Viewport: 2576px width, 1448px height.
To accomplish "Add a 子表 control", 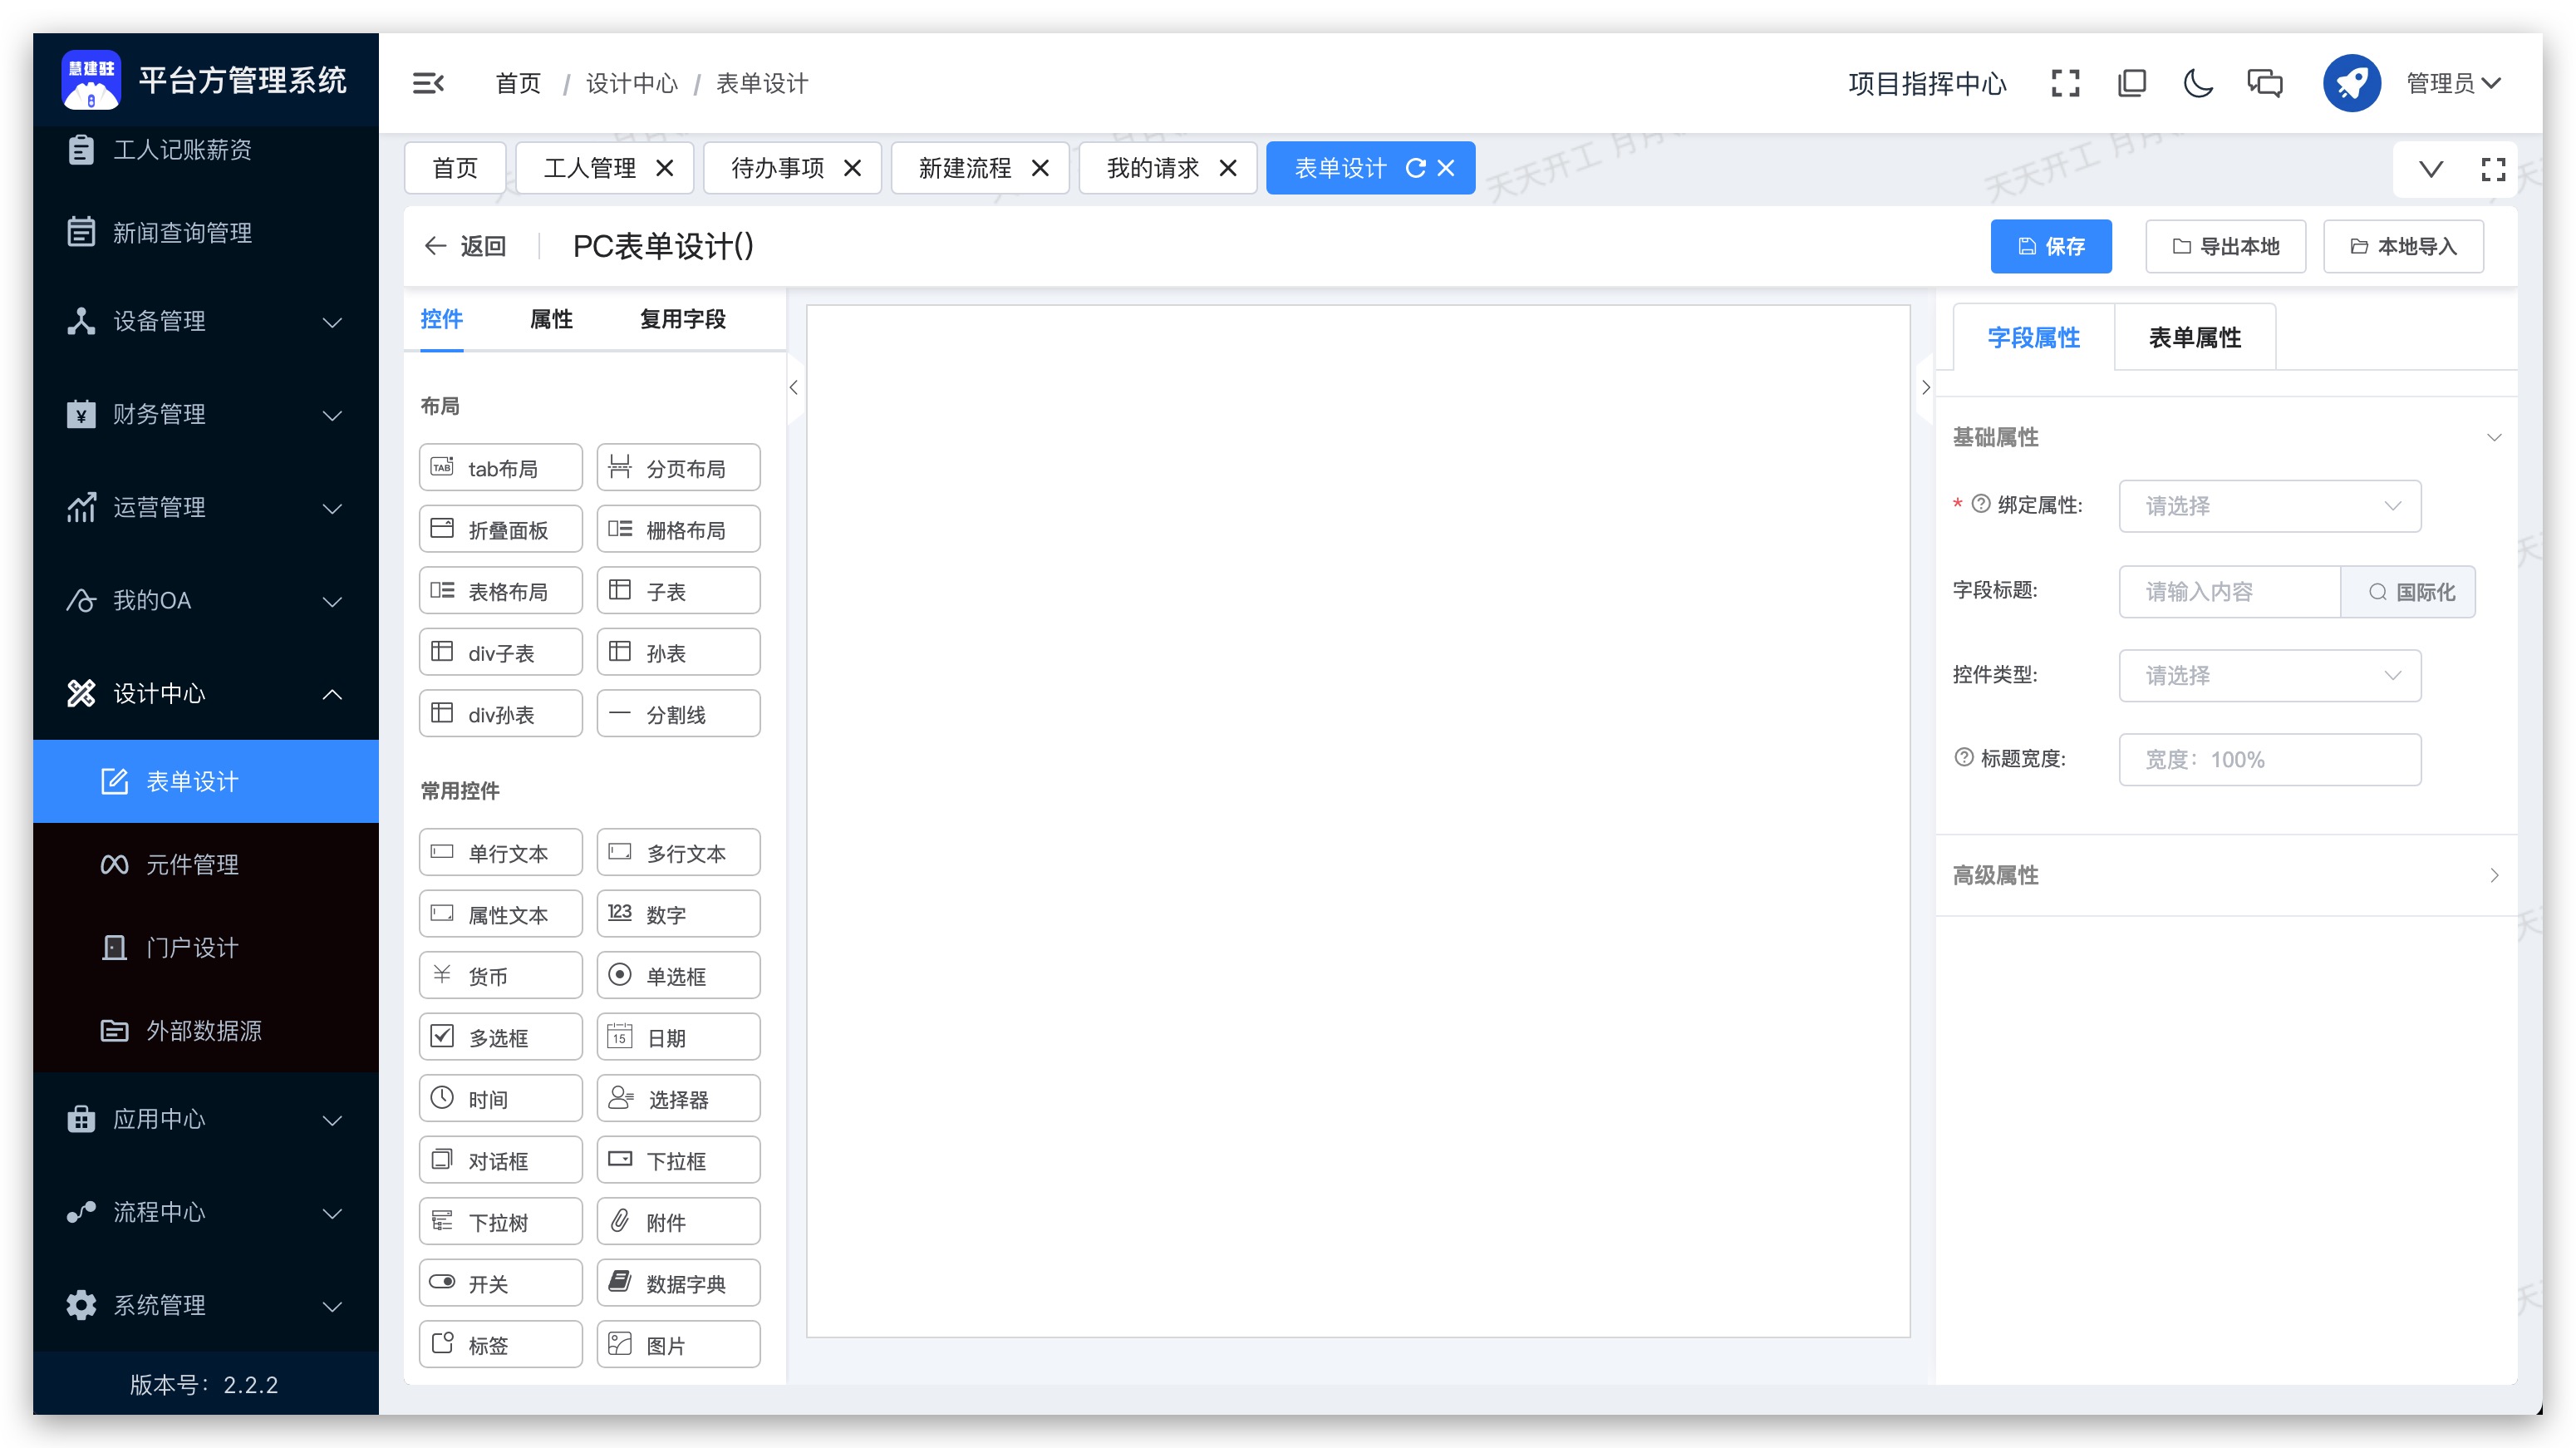I will pyautogui.click(x=678, y=591).
